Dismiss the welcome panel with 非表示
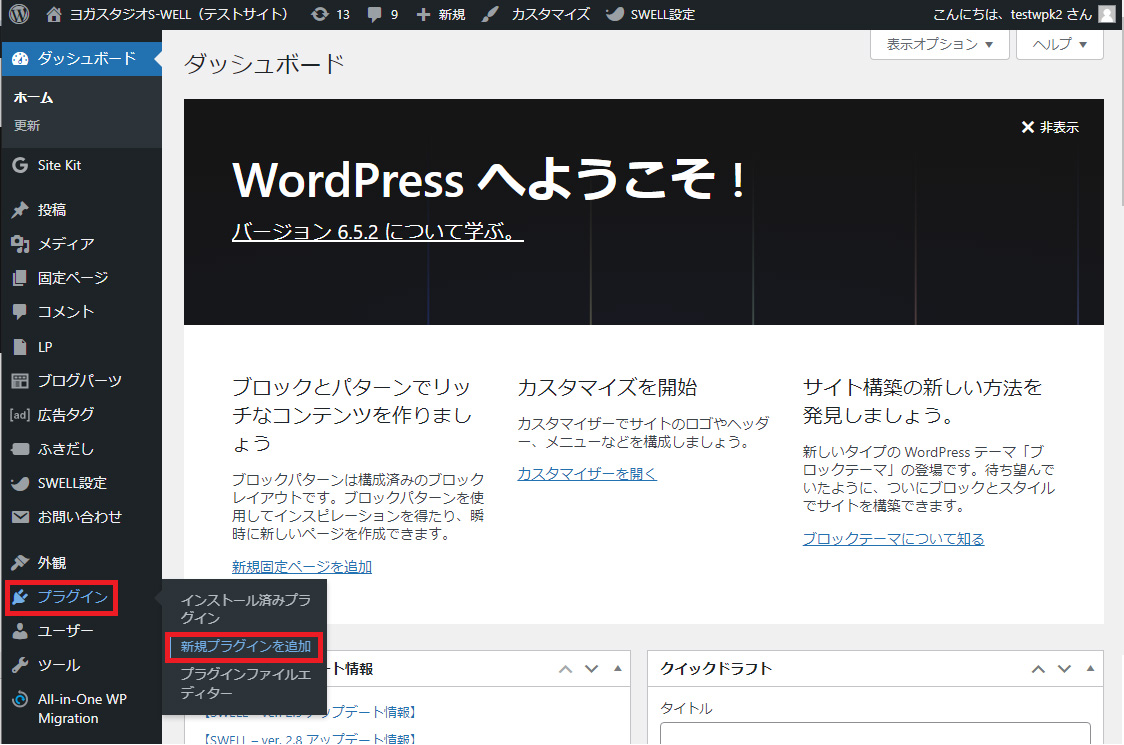Screen dimensions: 1124x745 (1050, 128)
